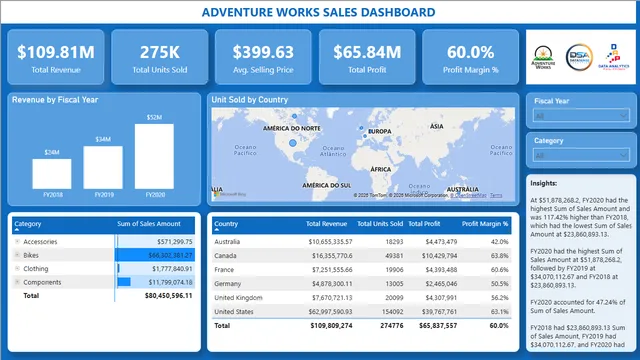Select the United States table row
This screenshot has height=360, width=640.
pyautogui.click(x=362, y=311)
